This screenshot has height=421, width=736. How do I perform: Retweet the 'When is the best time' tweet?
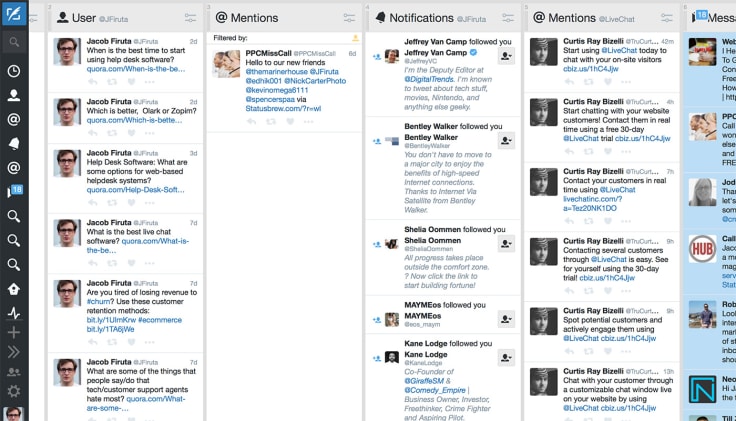(x=112, y=82)
